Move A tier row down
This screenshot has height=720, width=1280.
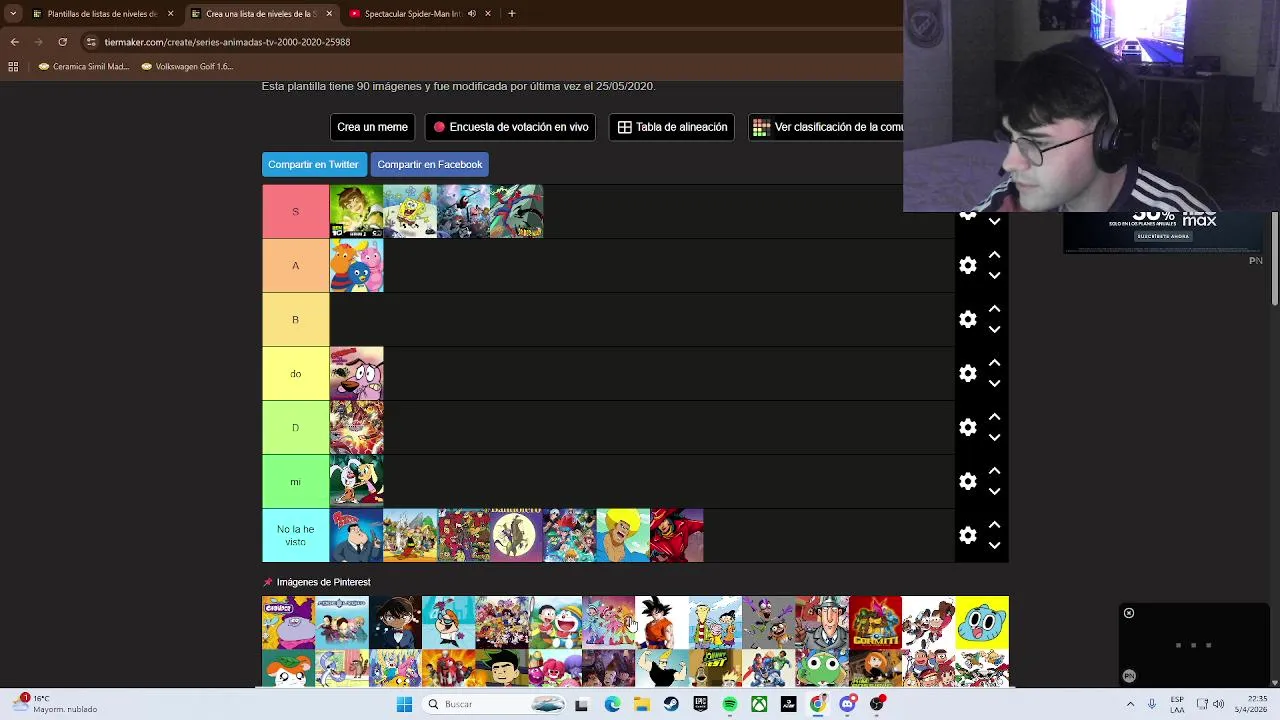(x=994, y=275)
